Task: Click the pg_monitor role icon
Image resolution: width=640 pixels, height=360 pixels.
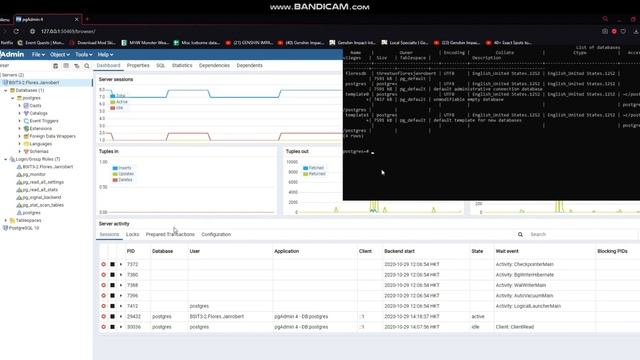Action: [x=19, y=174]
